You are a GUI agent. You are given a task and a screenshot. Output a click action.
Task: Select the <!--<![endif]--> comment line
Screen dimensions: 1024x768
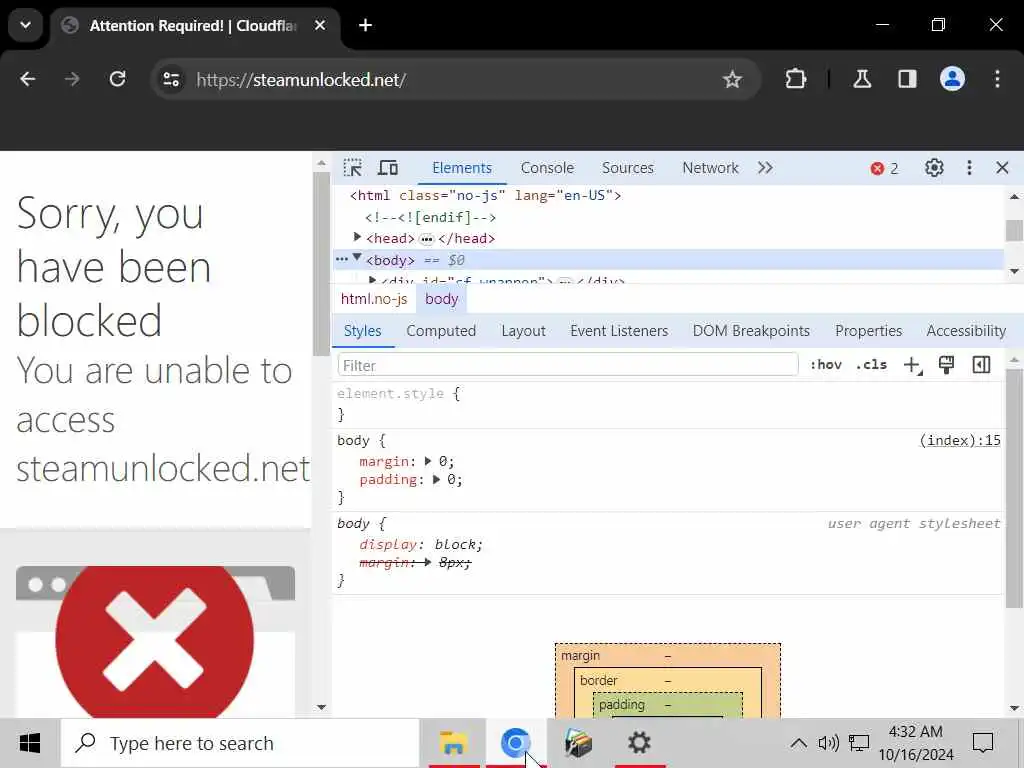430,217
